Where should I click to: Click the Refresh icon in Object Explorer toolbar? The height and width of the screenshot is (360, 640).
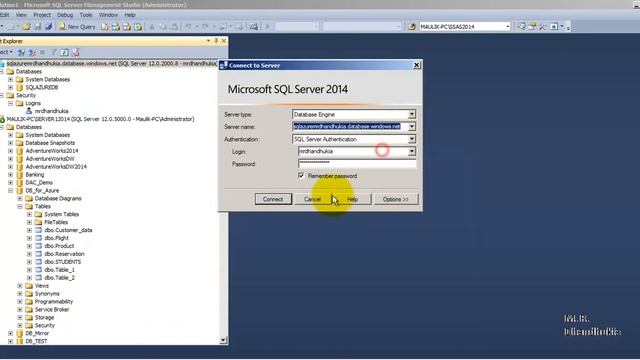click(64, 52)
